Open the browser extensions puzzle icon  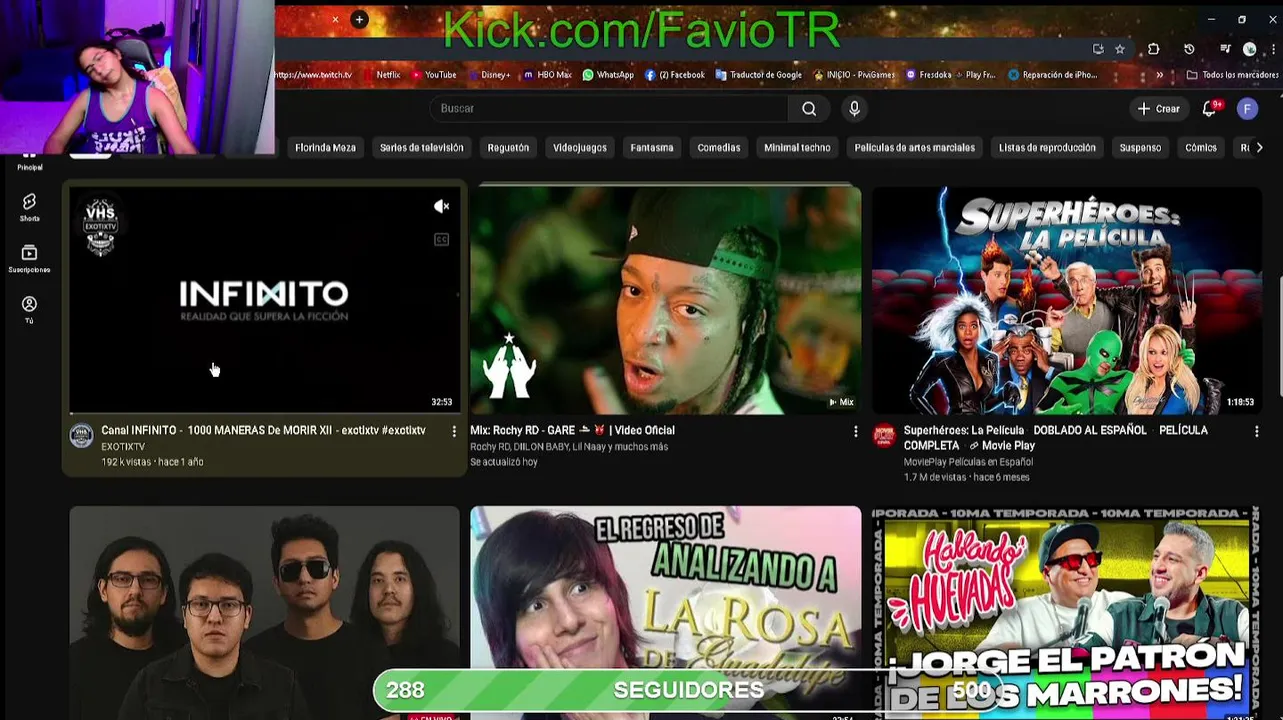pyautogui.click(x=1153, y=49)
